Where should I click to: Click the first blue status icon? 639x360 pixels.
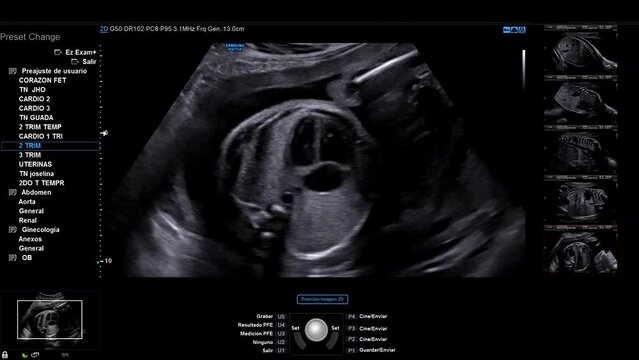pyautogui.click(x=507, y=30)
